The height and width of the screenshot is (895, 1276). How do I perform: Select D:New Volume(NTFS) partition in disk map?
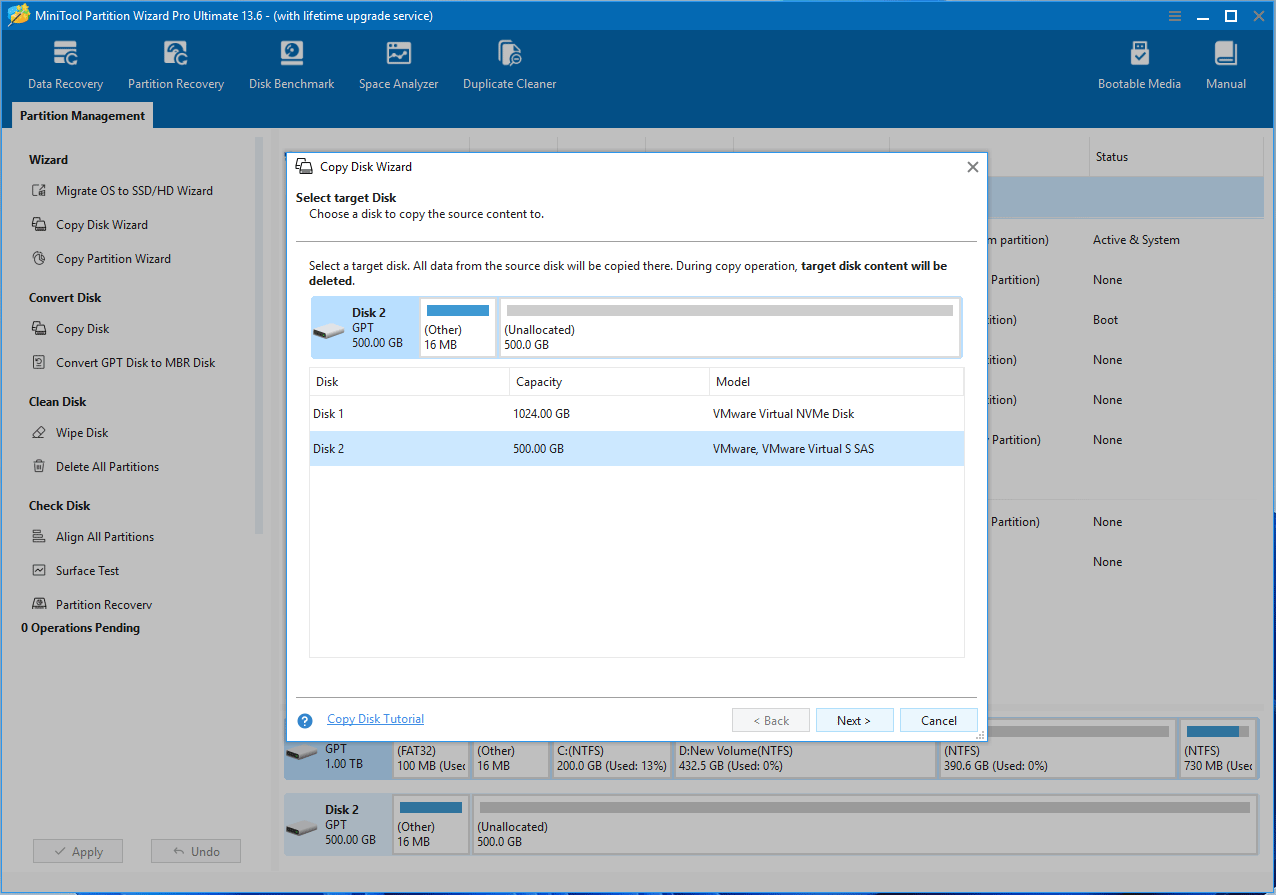[805, 758]
